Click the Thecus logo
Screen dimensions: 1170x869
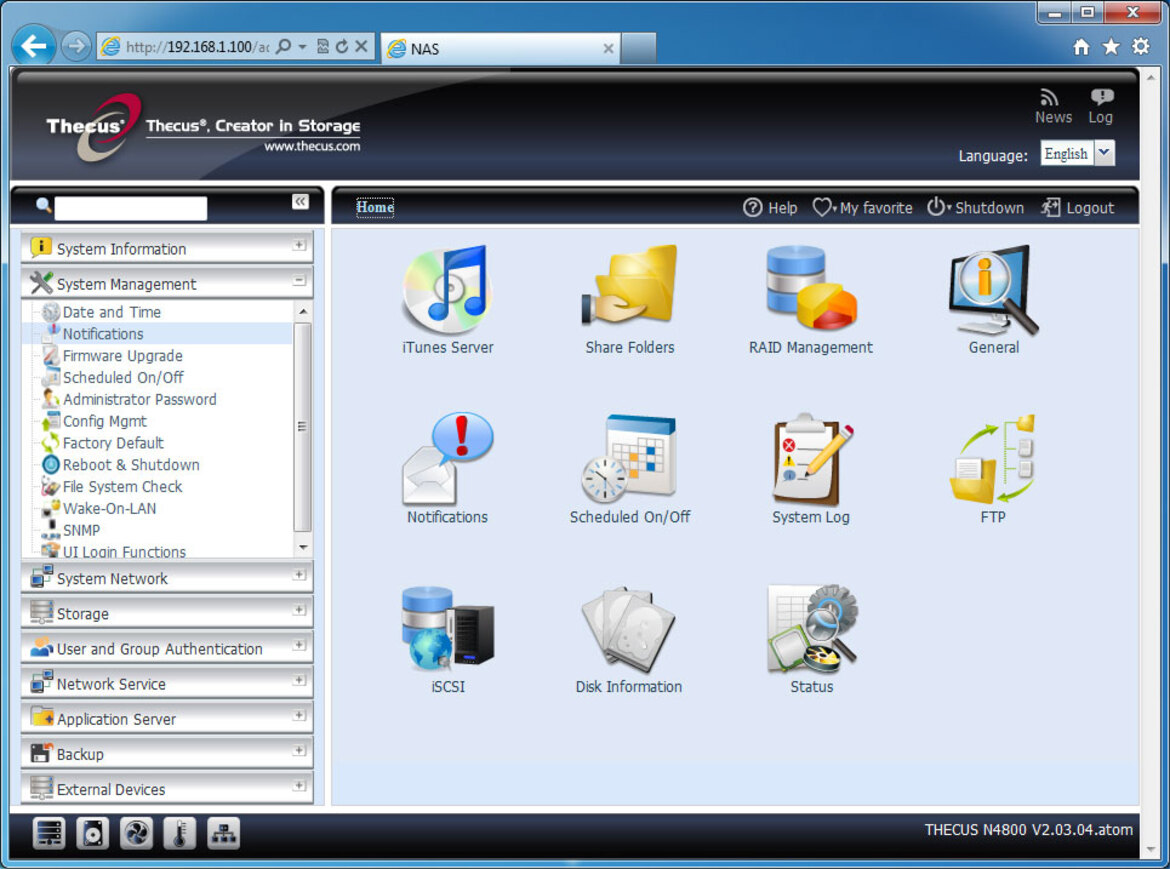point(95,127)
